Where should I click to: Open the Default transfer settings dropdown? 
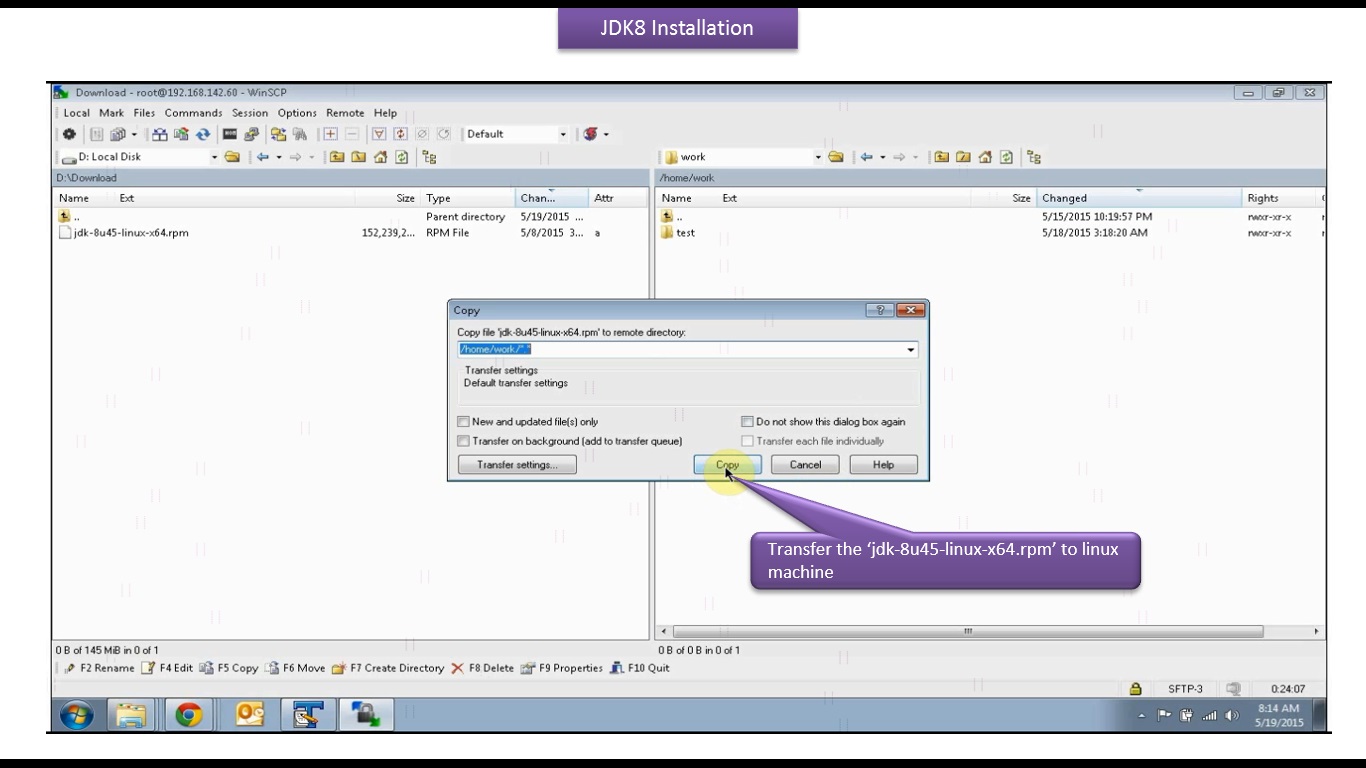[x=563, y=134]
